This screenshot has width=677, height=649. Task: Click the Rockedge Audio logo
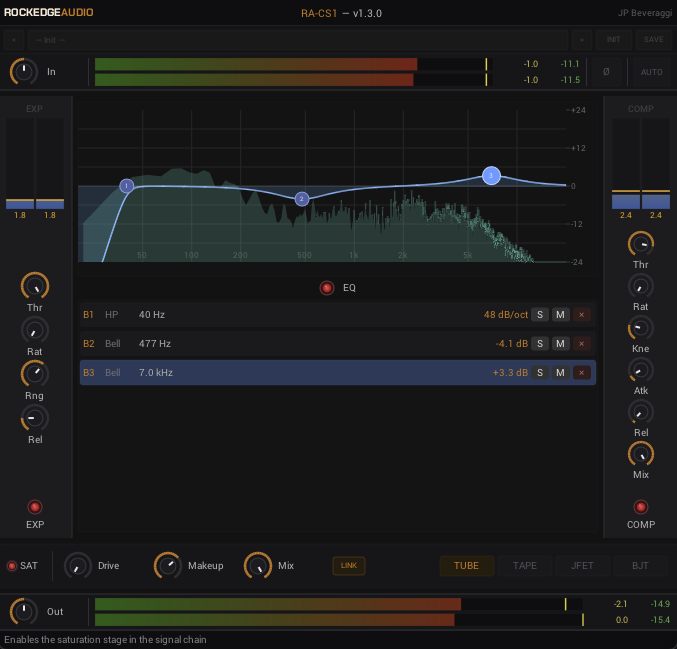click(x=48, y=12)
